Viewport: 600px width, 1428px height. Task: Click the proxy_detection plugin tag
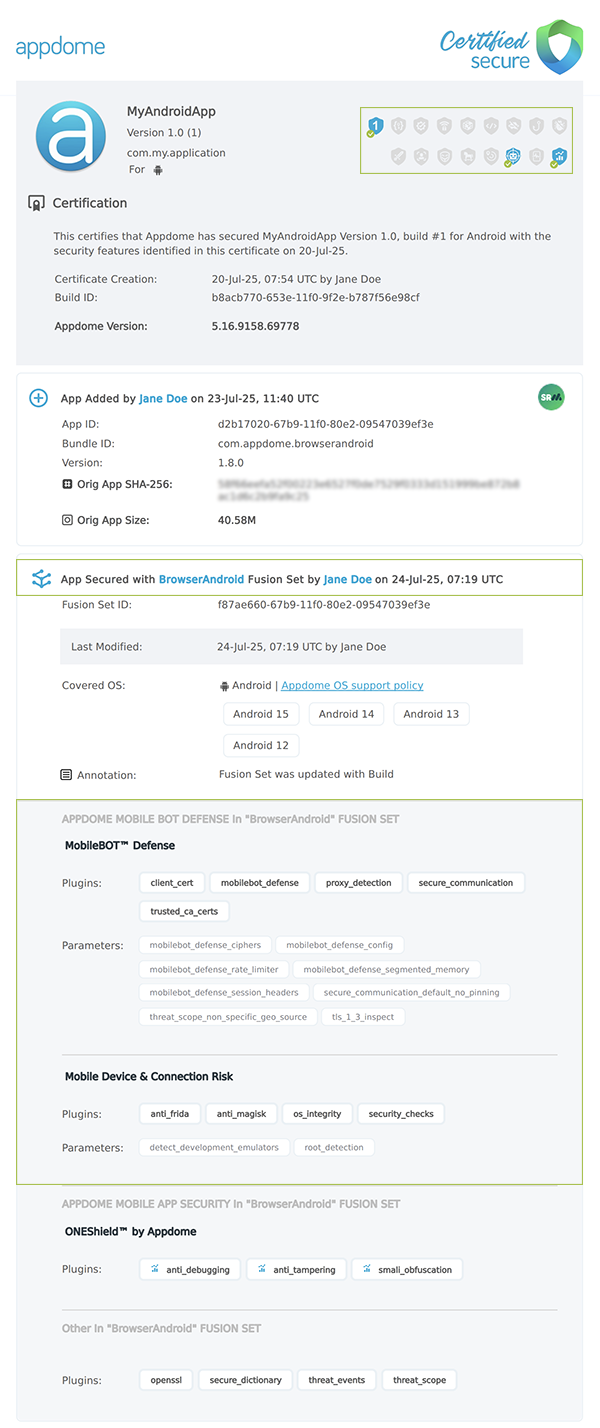pyautogui.click(x=359, y=883)
